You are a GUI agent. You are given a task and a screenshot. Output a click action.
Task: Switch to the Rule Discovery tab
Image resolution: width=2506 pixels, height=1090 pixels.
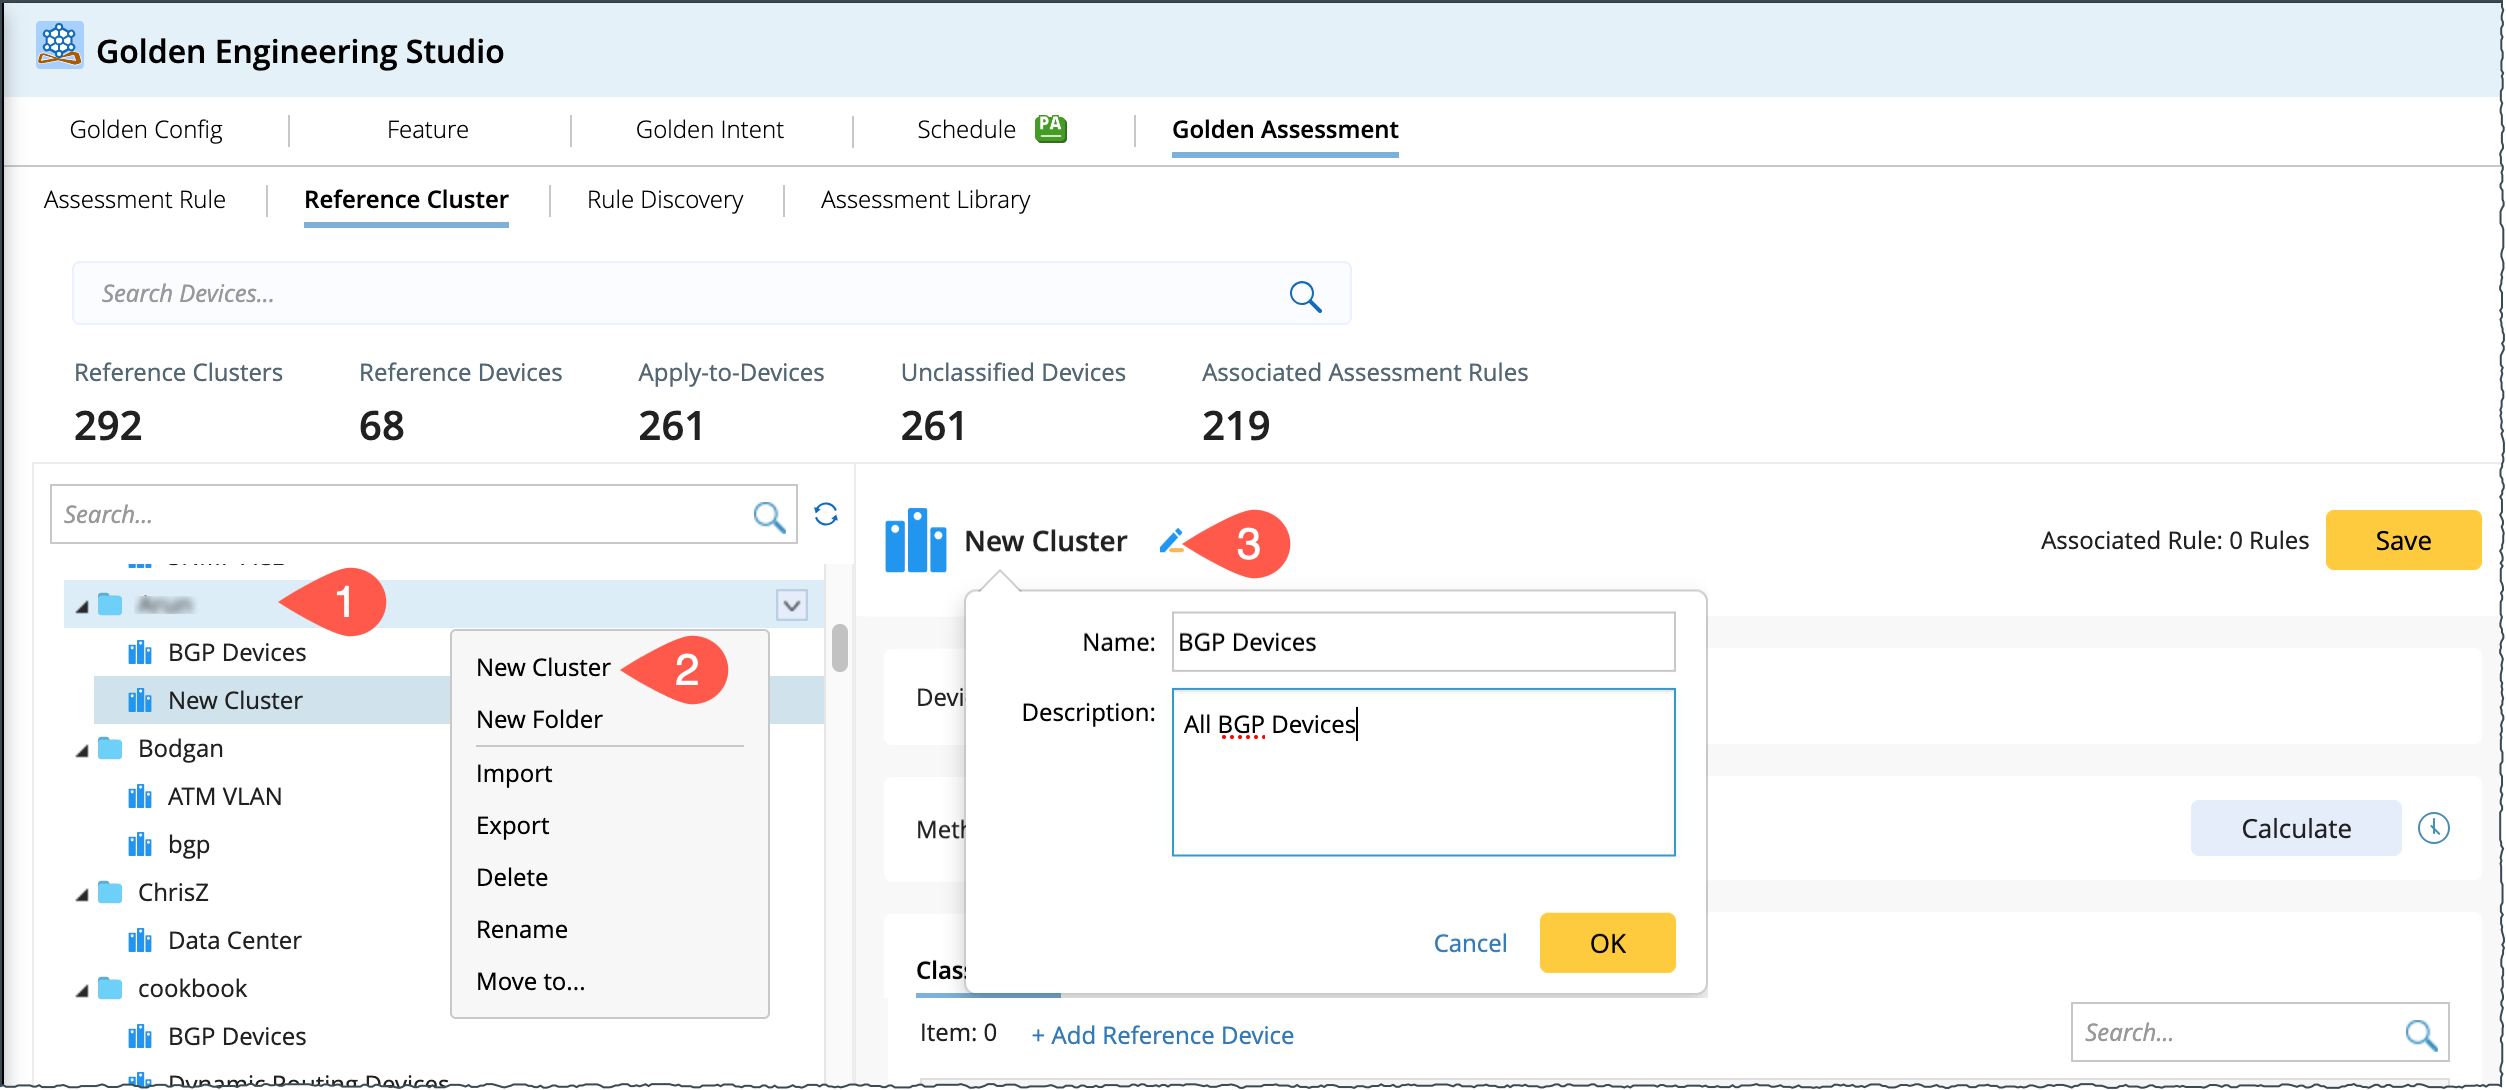click(x=665, y=200)
